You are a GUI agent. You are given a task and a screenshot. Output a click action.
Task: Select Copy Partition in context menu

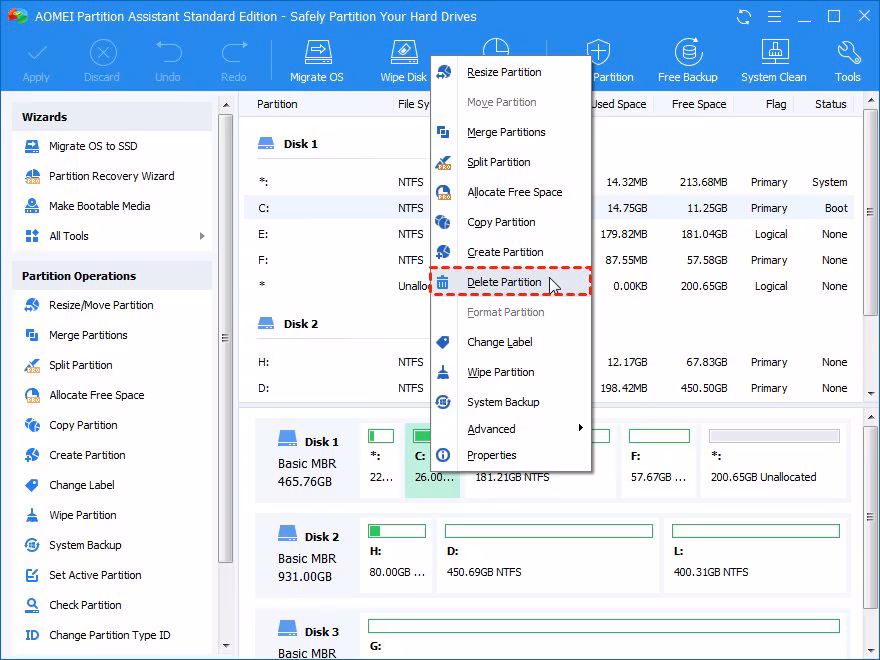pos(511,222)
